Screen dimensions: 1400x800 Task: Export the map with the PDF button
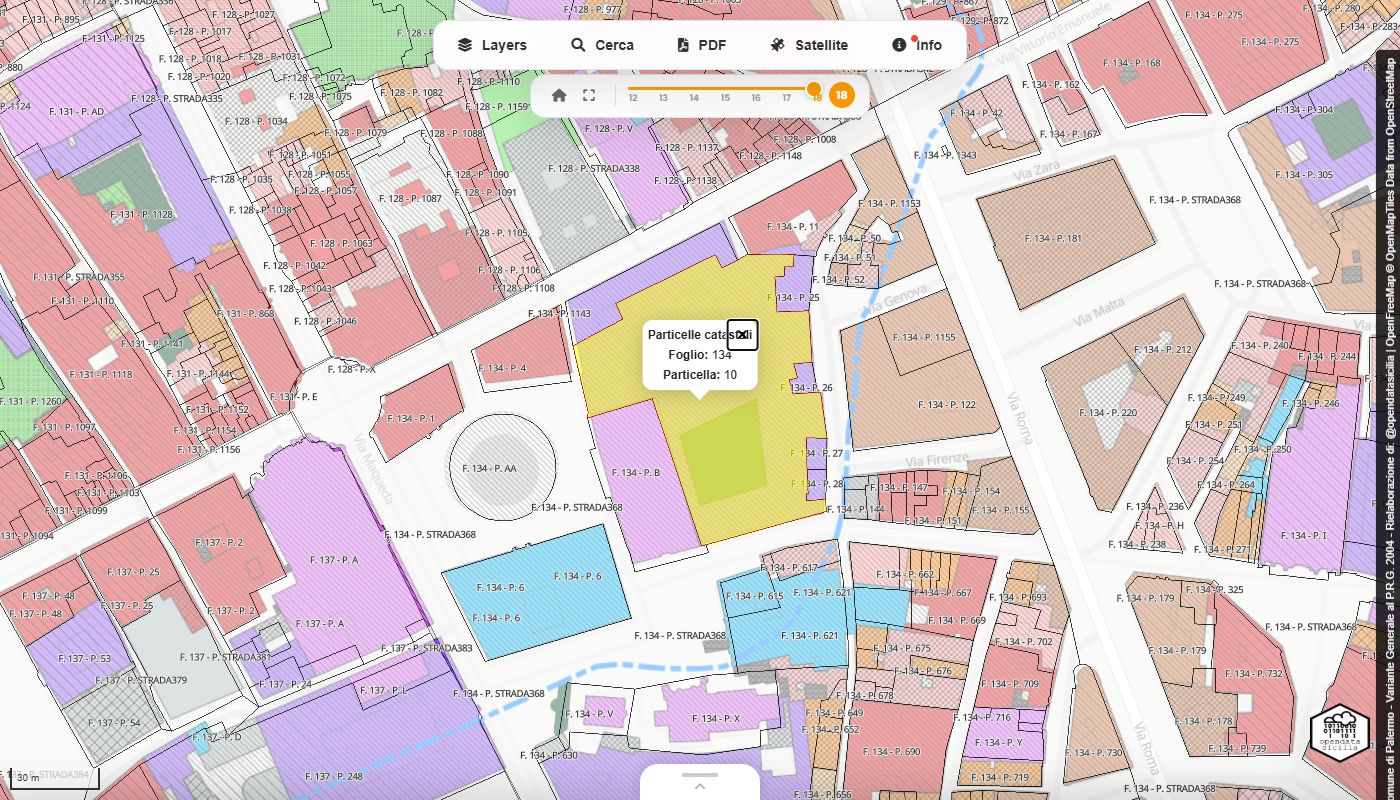point(701,45)
